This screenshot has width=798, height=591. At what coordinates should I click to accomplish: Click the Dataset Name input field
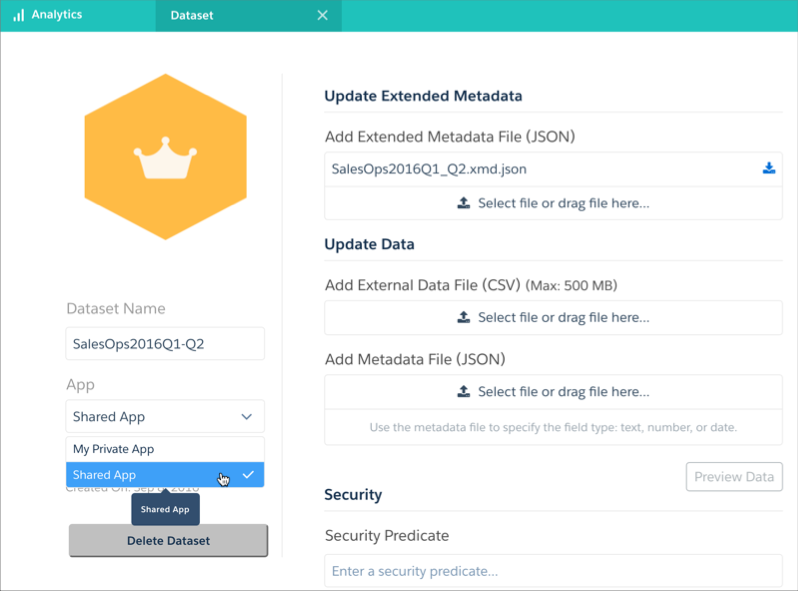(x=165, y=344)
